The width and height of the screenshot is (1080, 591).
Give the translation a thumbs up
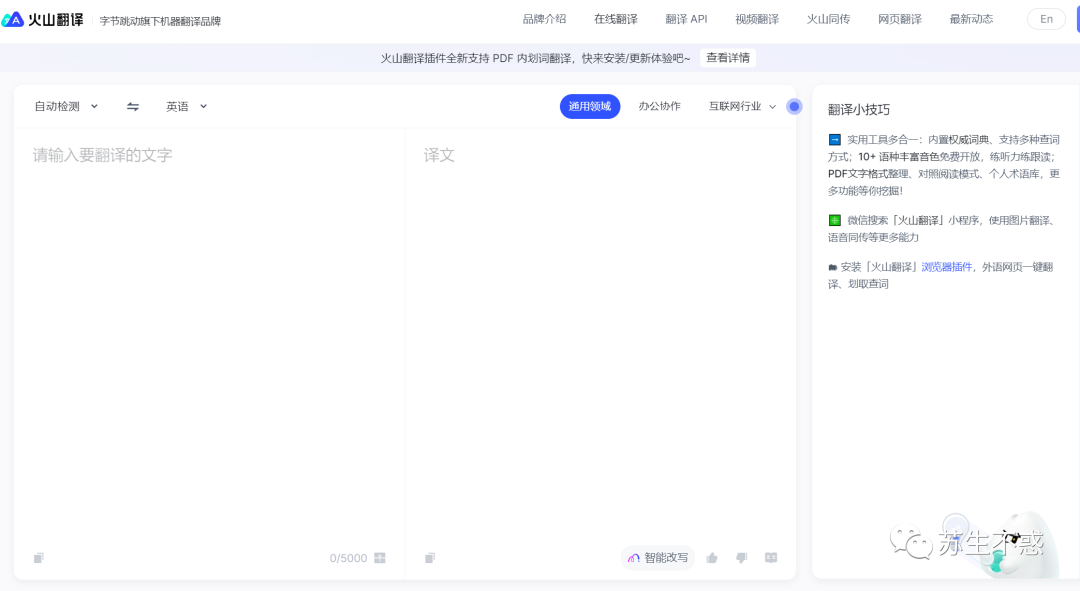[x=712, y=558]
